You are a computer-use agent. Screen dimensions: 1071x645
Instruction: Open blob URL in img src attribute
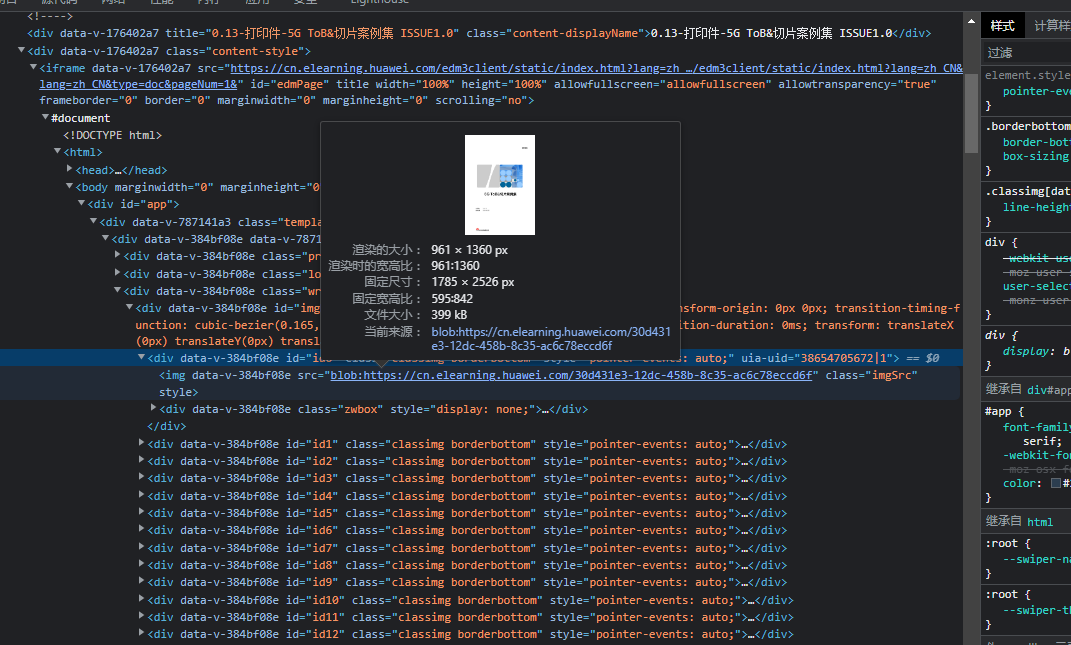pyautogui.click(x=571, y=375)
